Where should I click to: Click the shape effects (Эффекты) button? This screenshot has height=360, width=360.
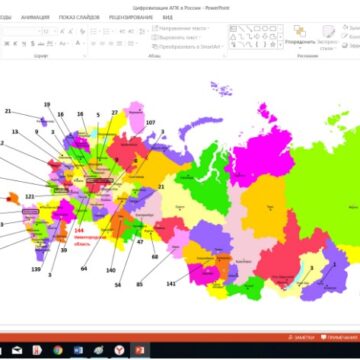pos(351,46)
